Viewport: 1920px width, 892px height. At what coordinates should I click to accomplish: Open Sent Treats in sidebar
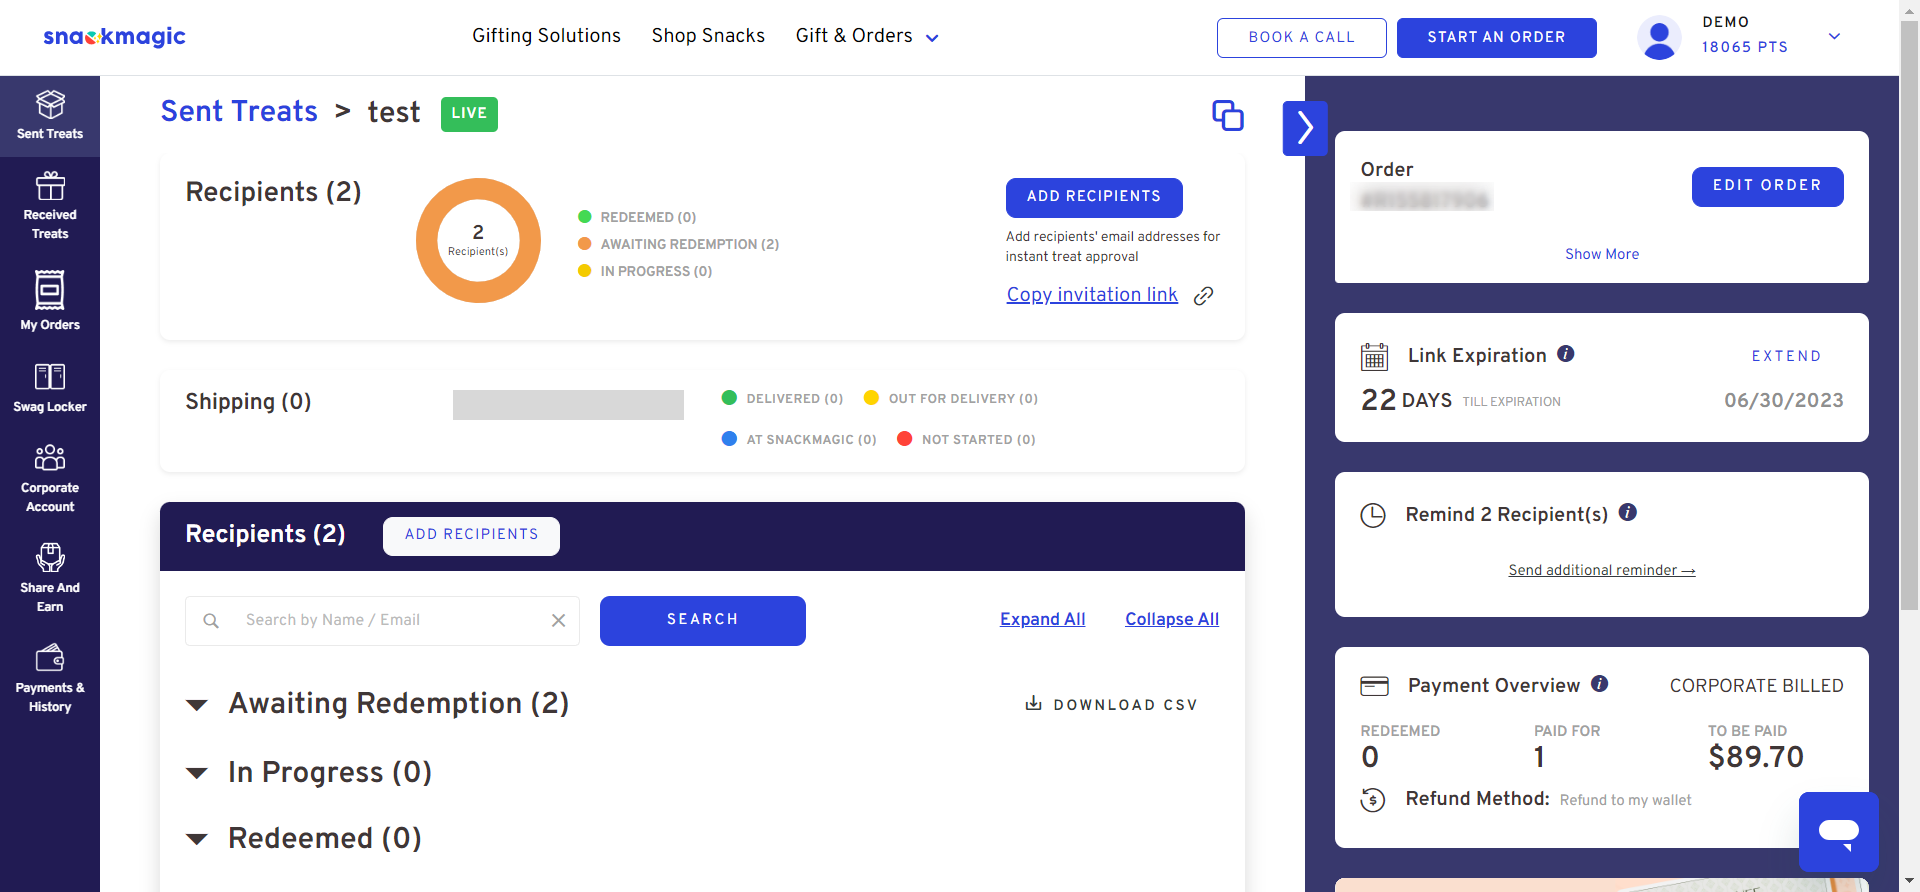(x=50, y=116)
